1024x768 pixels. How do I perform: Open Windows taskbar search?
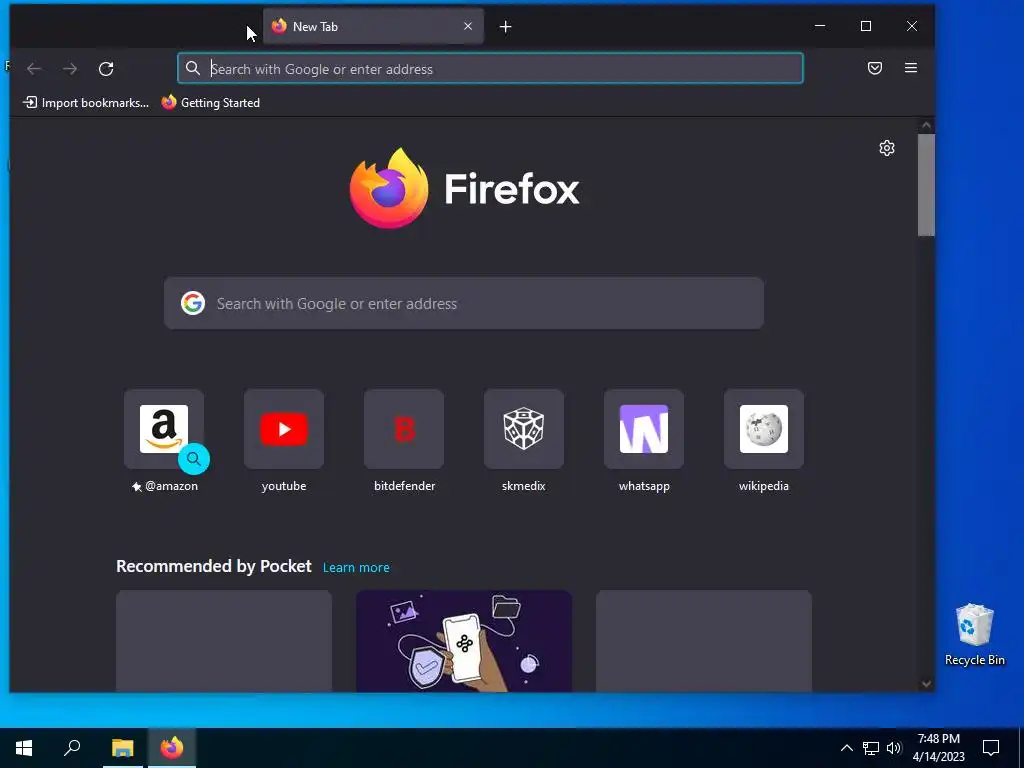pos(72,748)
